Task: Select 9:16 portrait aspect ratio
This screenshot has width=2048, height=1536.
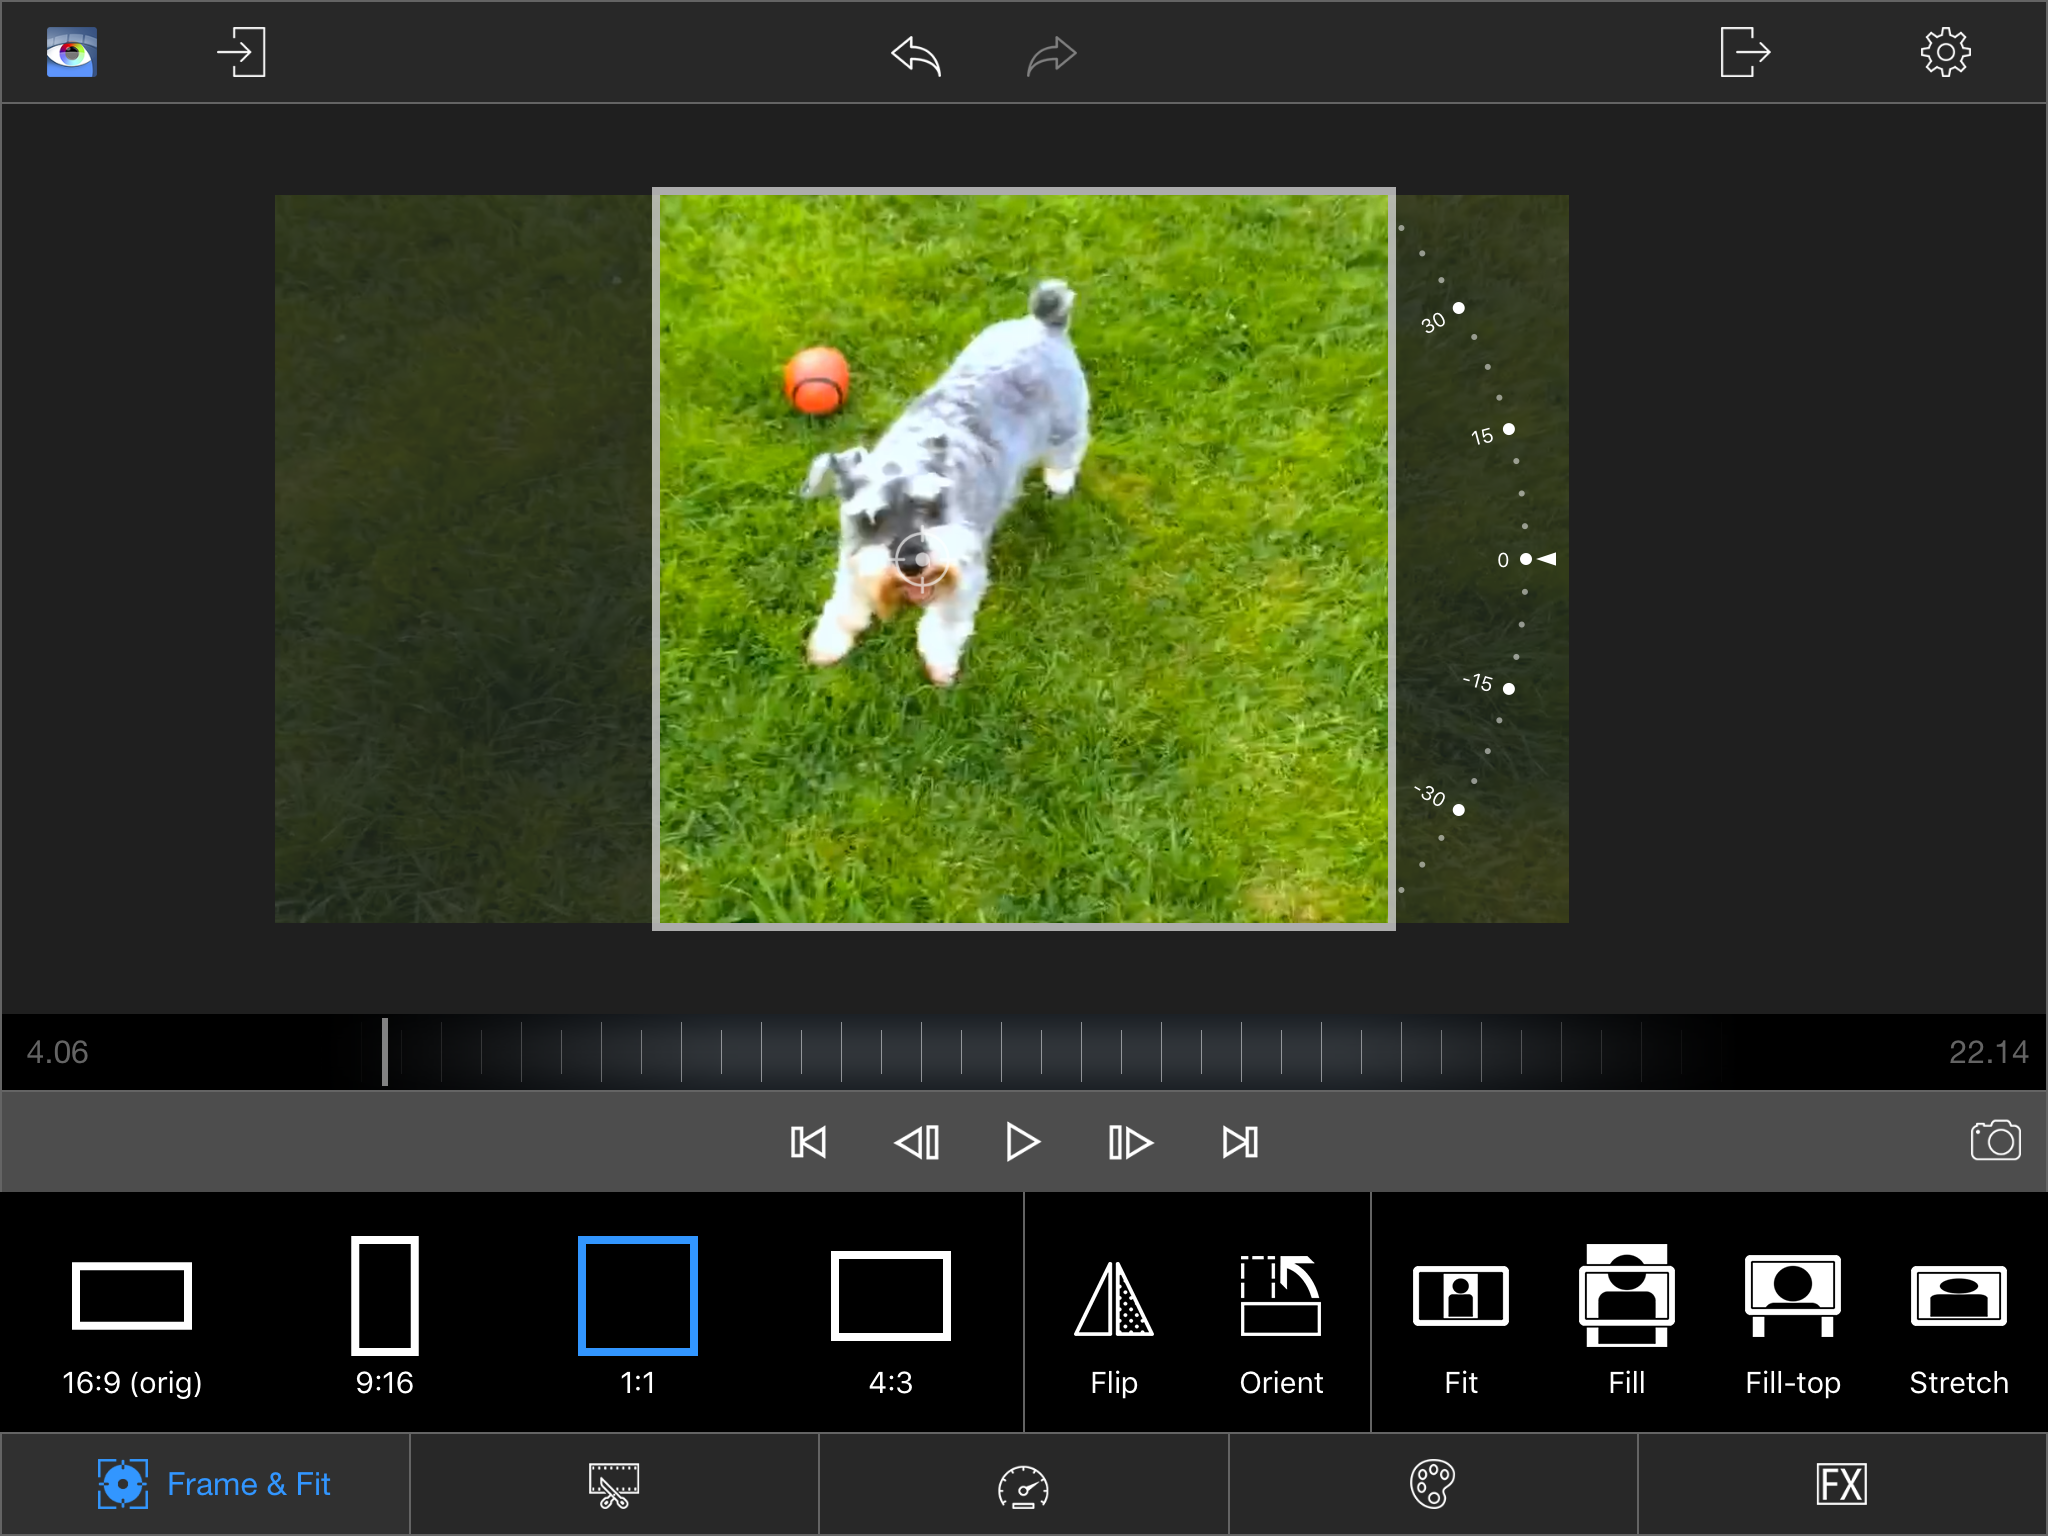Action: pos(385,1318)
